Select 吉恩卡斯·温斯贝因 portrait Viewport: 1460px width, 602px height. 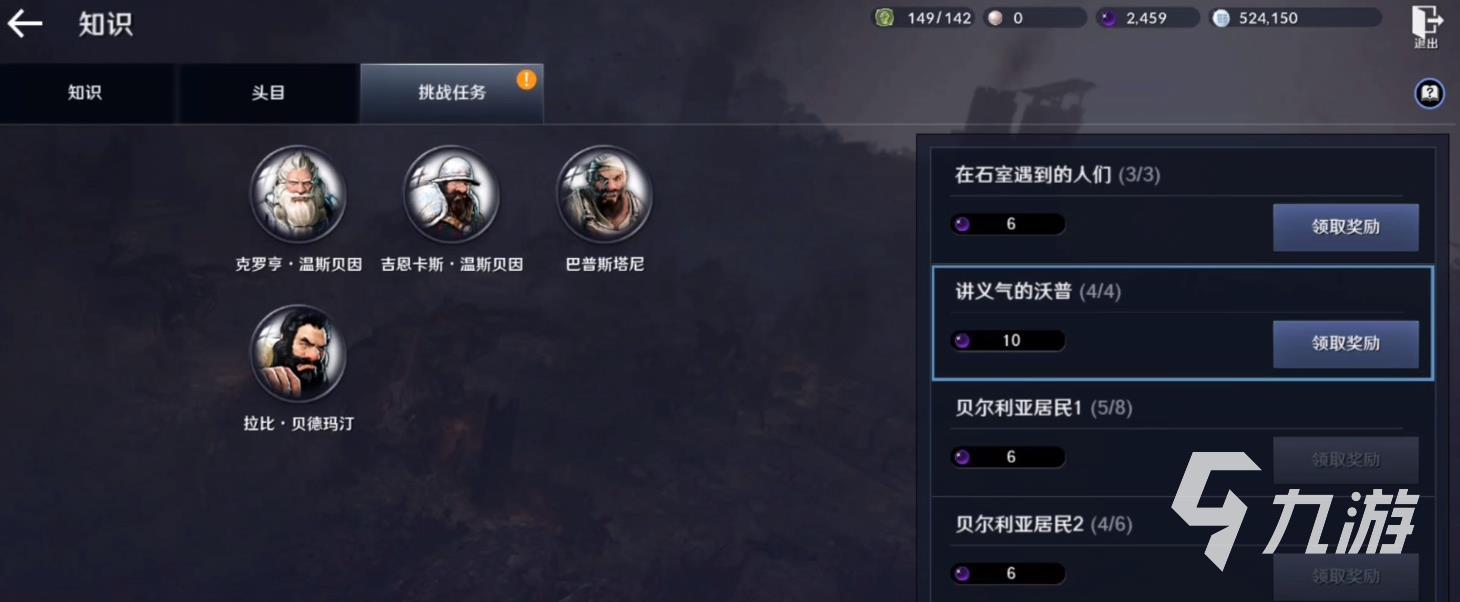[451, 194]
